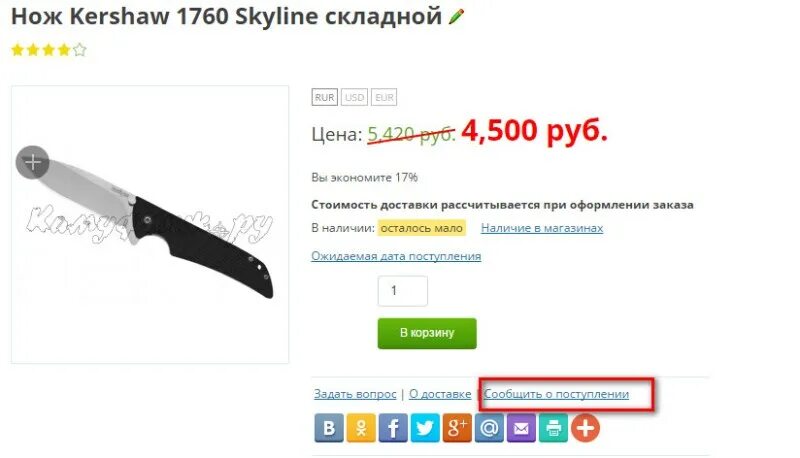This screenshot has width=800, height=458.
Task: Open Ожидаемая дата поступления link
Action: point(396,256)
